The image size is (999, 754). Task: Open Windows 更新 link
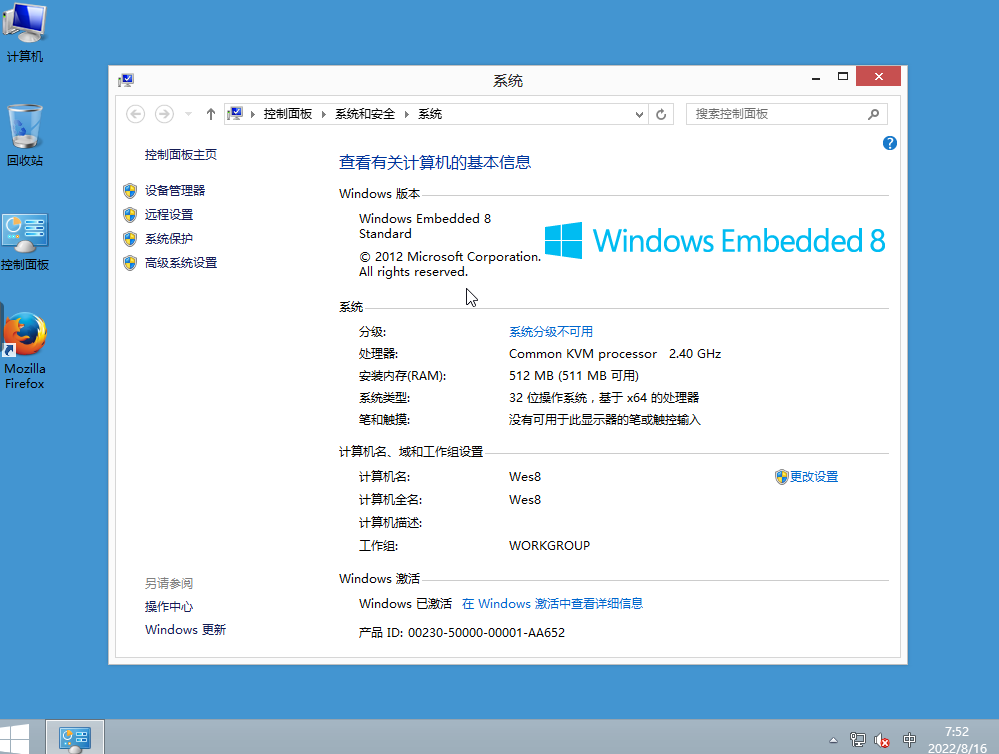click(x=185, y=630)
